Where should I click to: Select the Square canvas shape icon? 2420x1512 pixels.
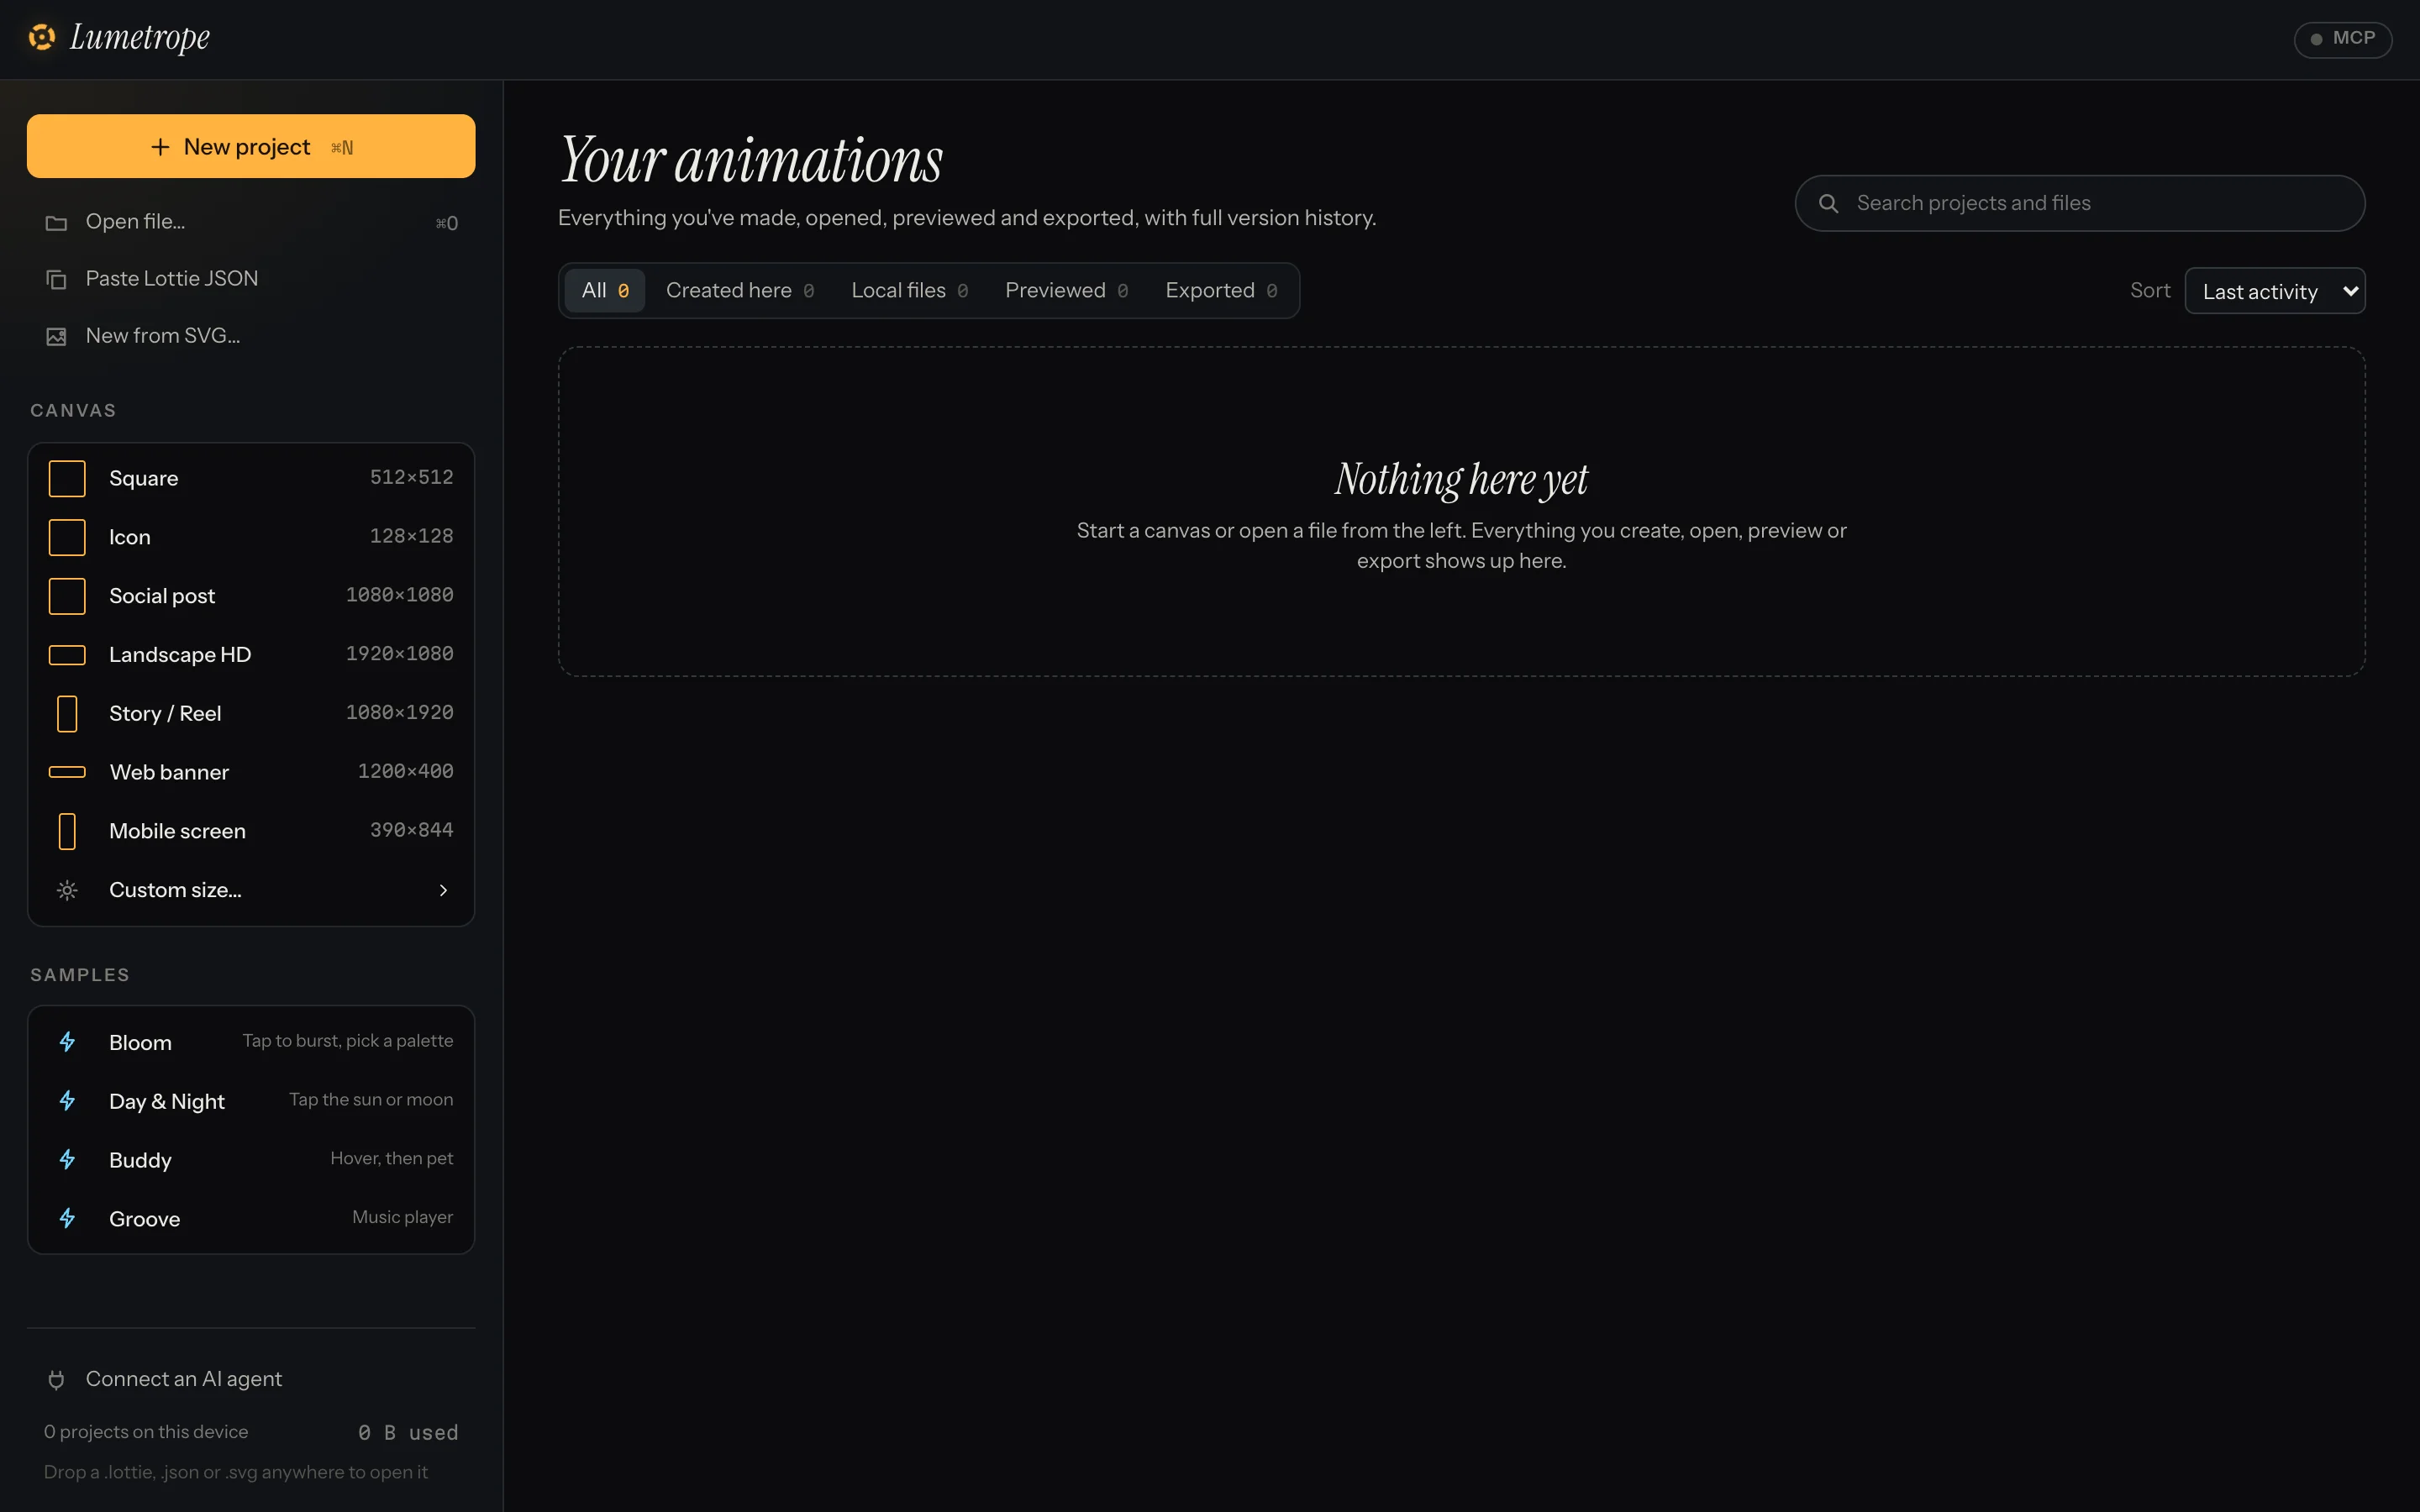(67, 478)
